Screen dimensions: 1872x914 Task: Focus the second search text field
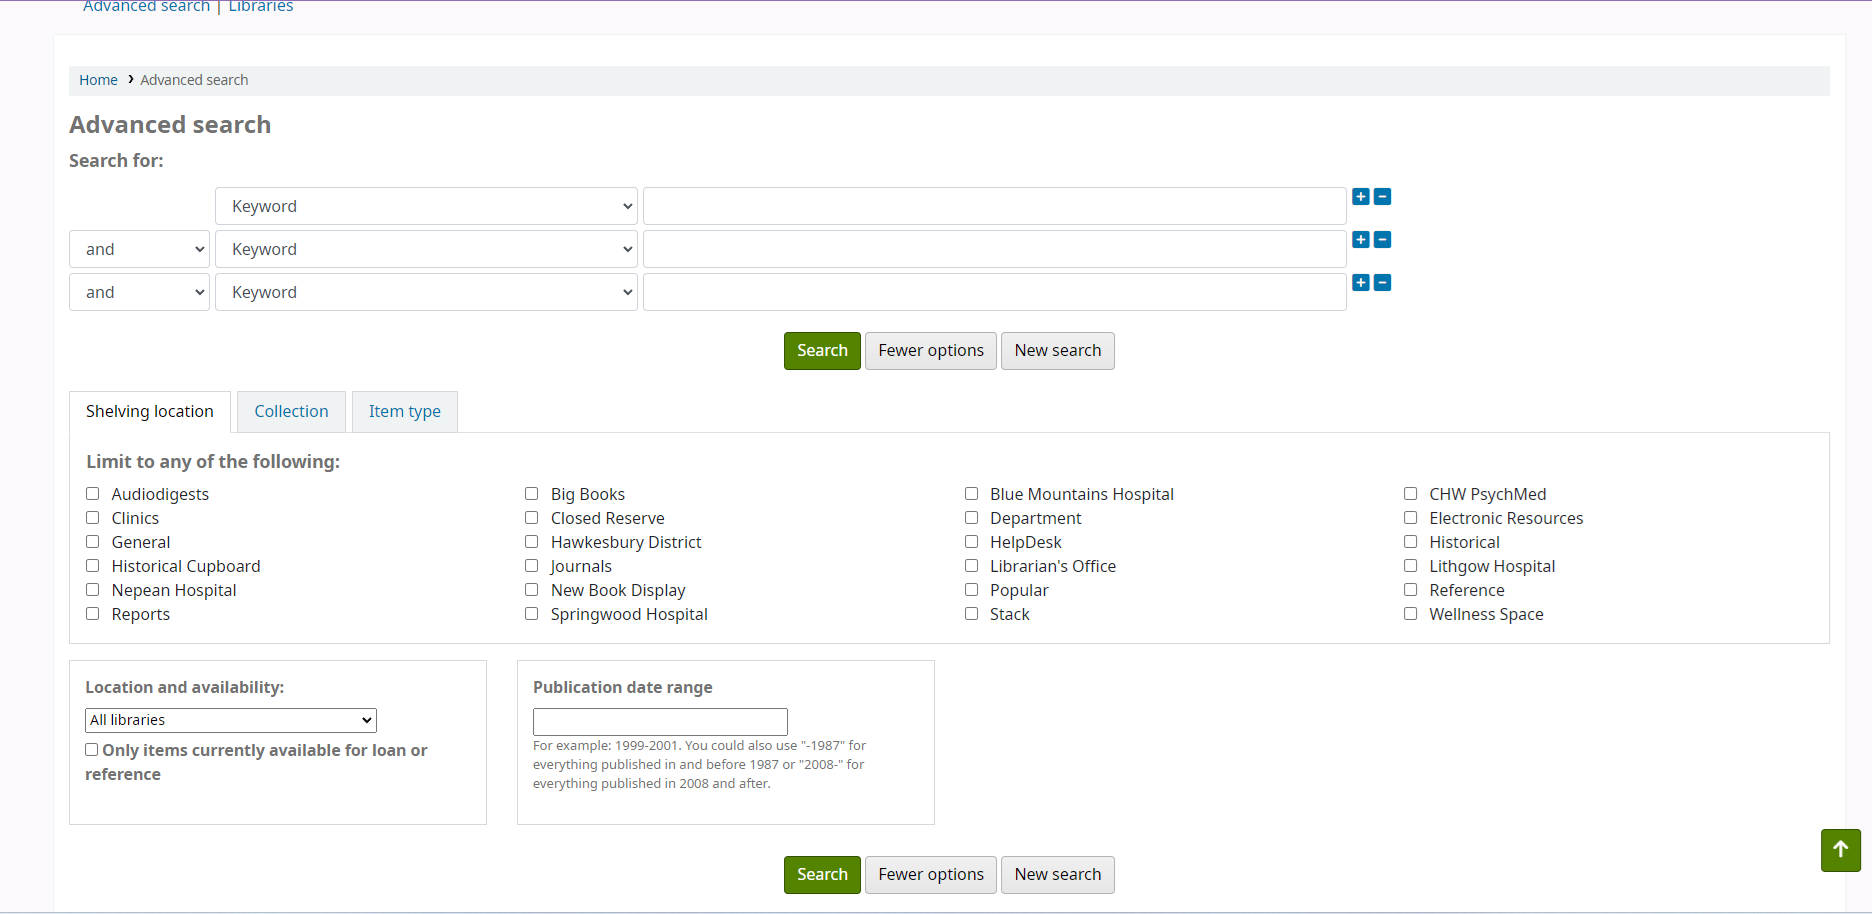pos(995,249)
